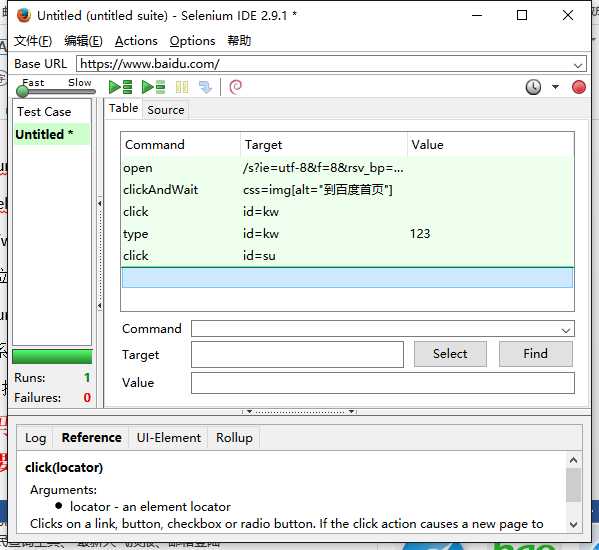This screenshot has height=550, width=599.
Task: Open the UI-Element tab
Action: (168, 438)
